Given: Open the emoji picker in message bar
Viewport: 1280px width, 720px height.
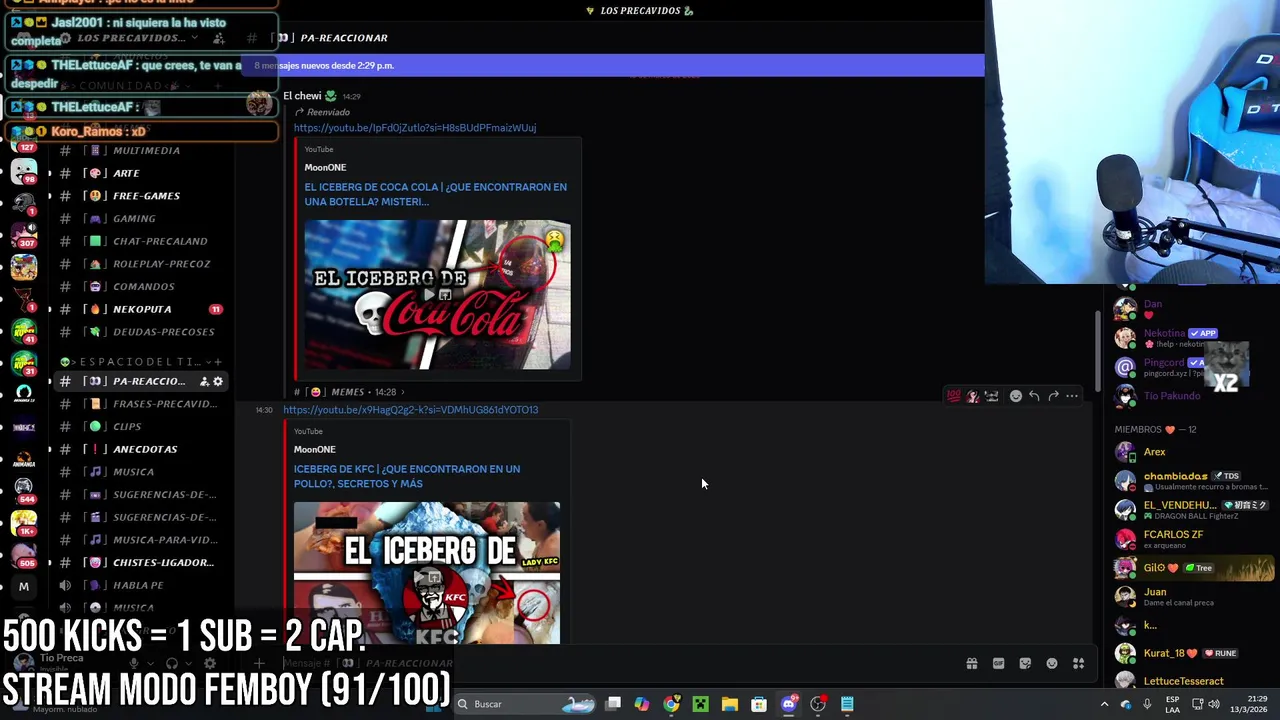Looking at the screenshot, I should 1052,663.
